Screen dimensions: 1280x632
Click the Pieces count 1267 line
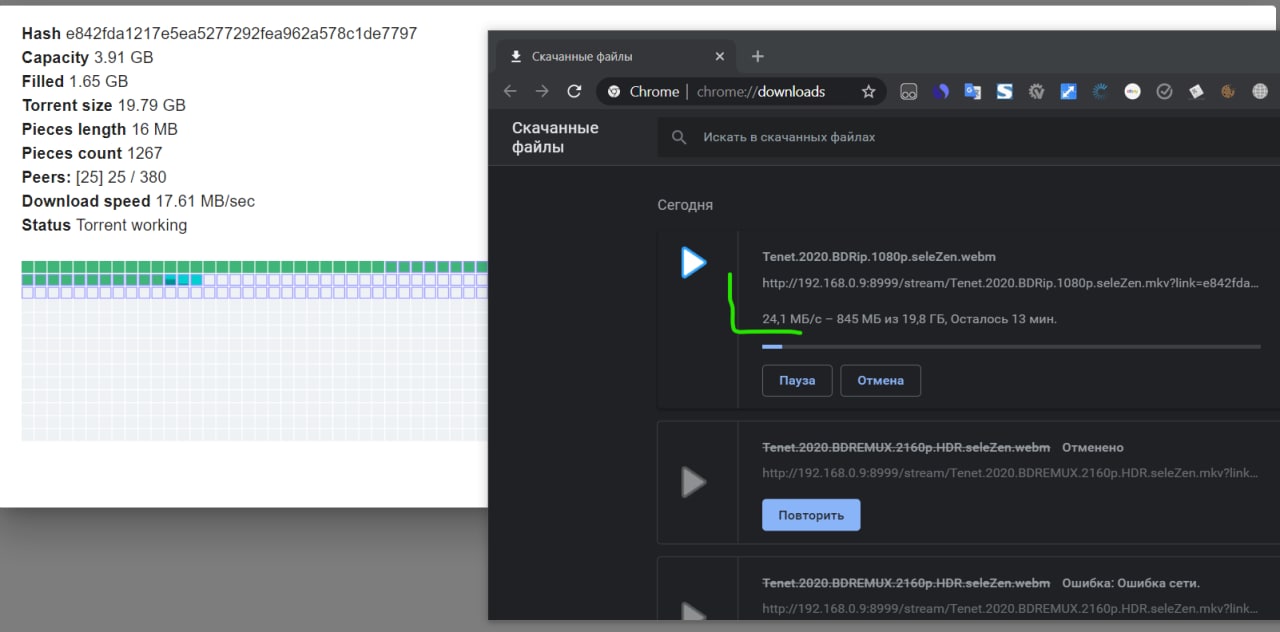pos(92,154)
